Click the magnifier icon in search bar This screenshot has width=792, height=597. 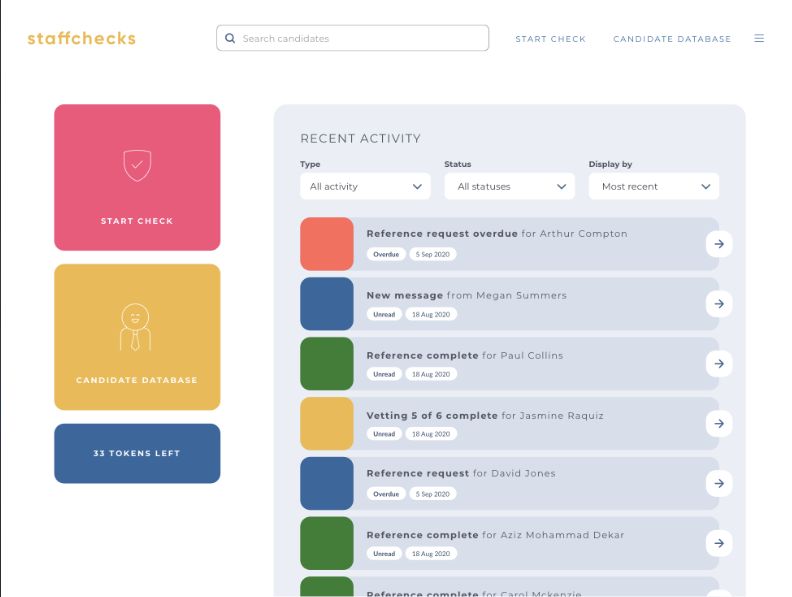coord(231,39)
